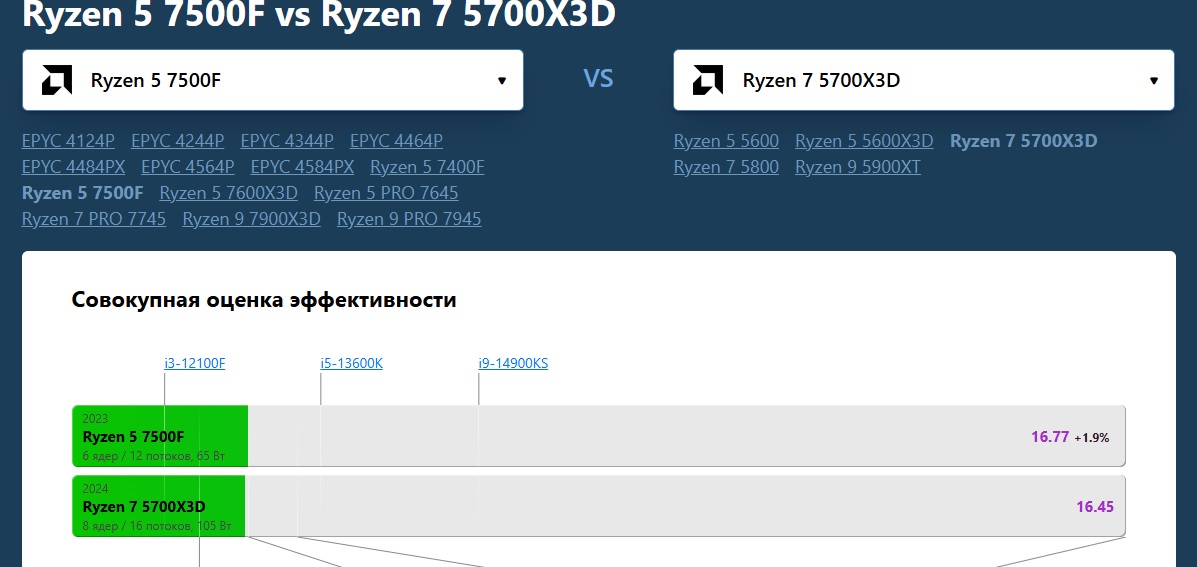Click the i9-14900KS marker link
Viewport: 1197px width, 567px height.
pyautogui.click(x=513, y=363)
